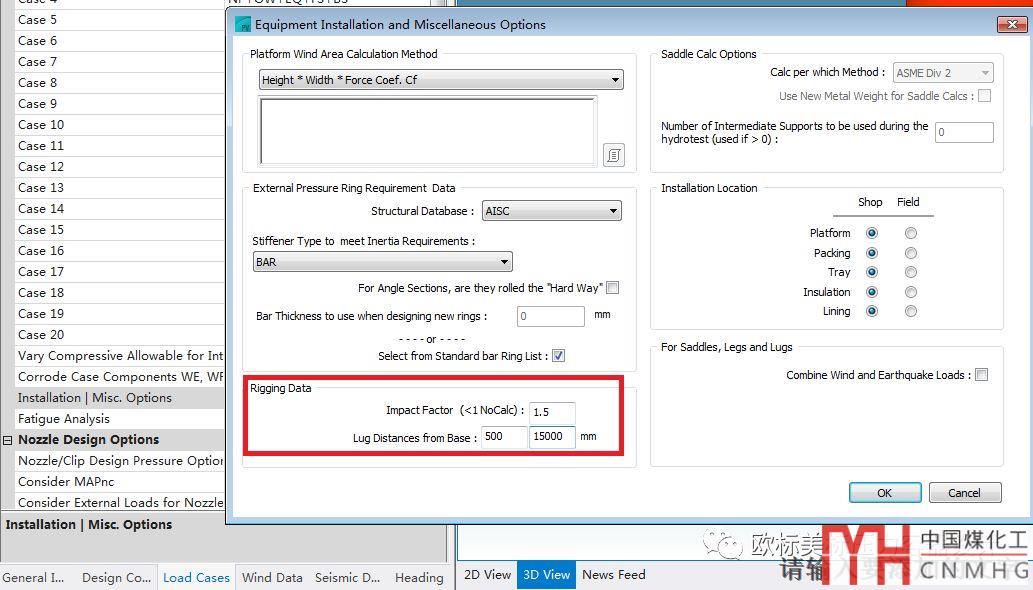Open the Structural Database AISC dropdown
Screen dimensions: 1033x590
click(551, 211)
